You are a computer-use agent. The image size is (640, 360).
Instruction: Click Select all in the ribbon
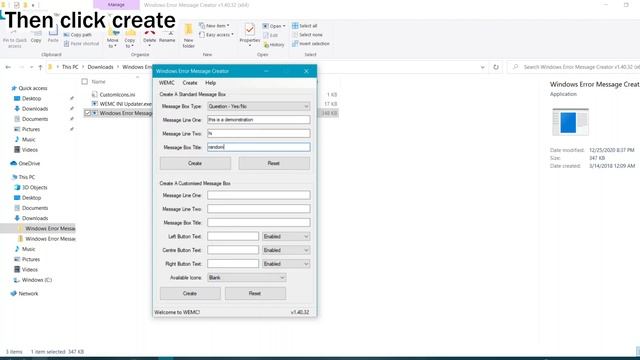coord(304,26)
